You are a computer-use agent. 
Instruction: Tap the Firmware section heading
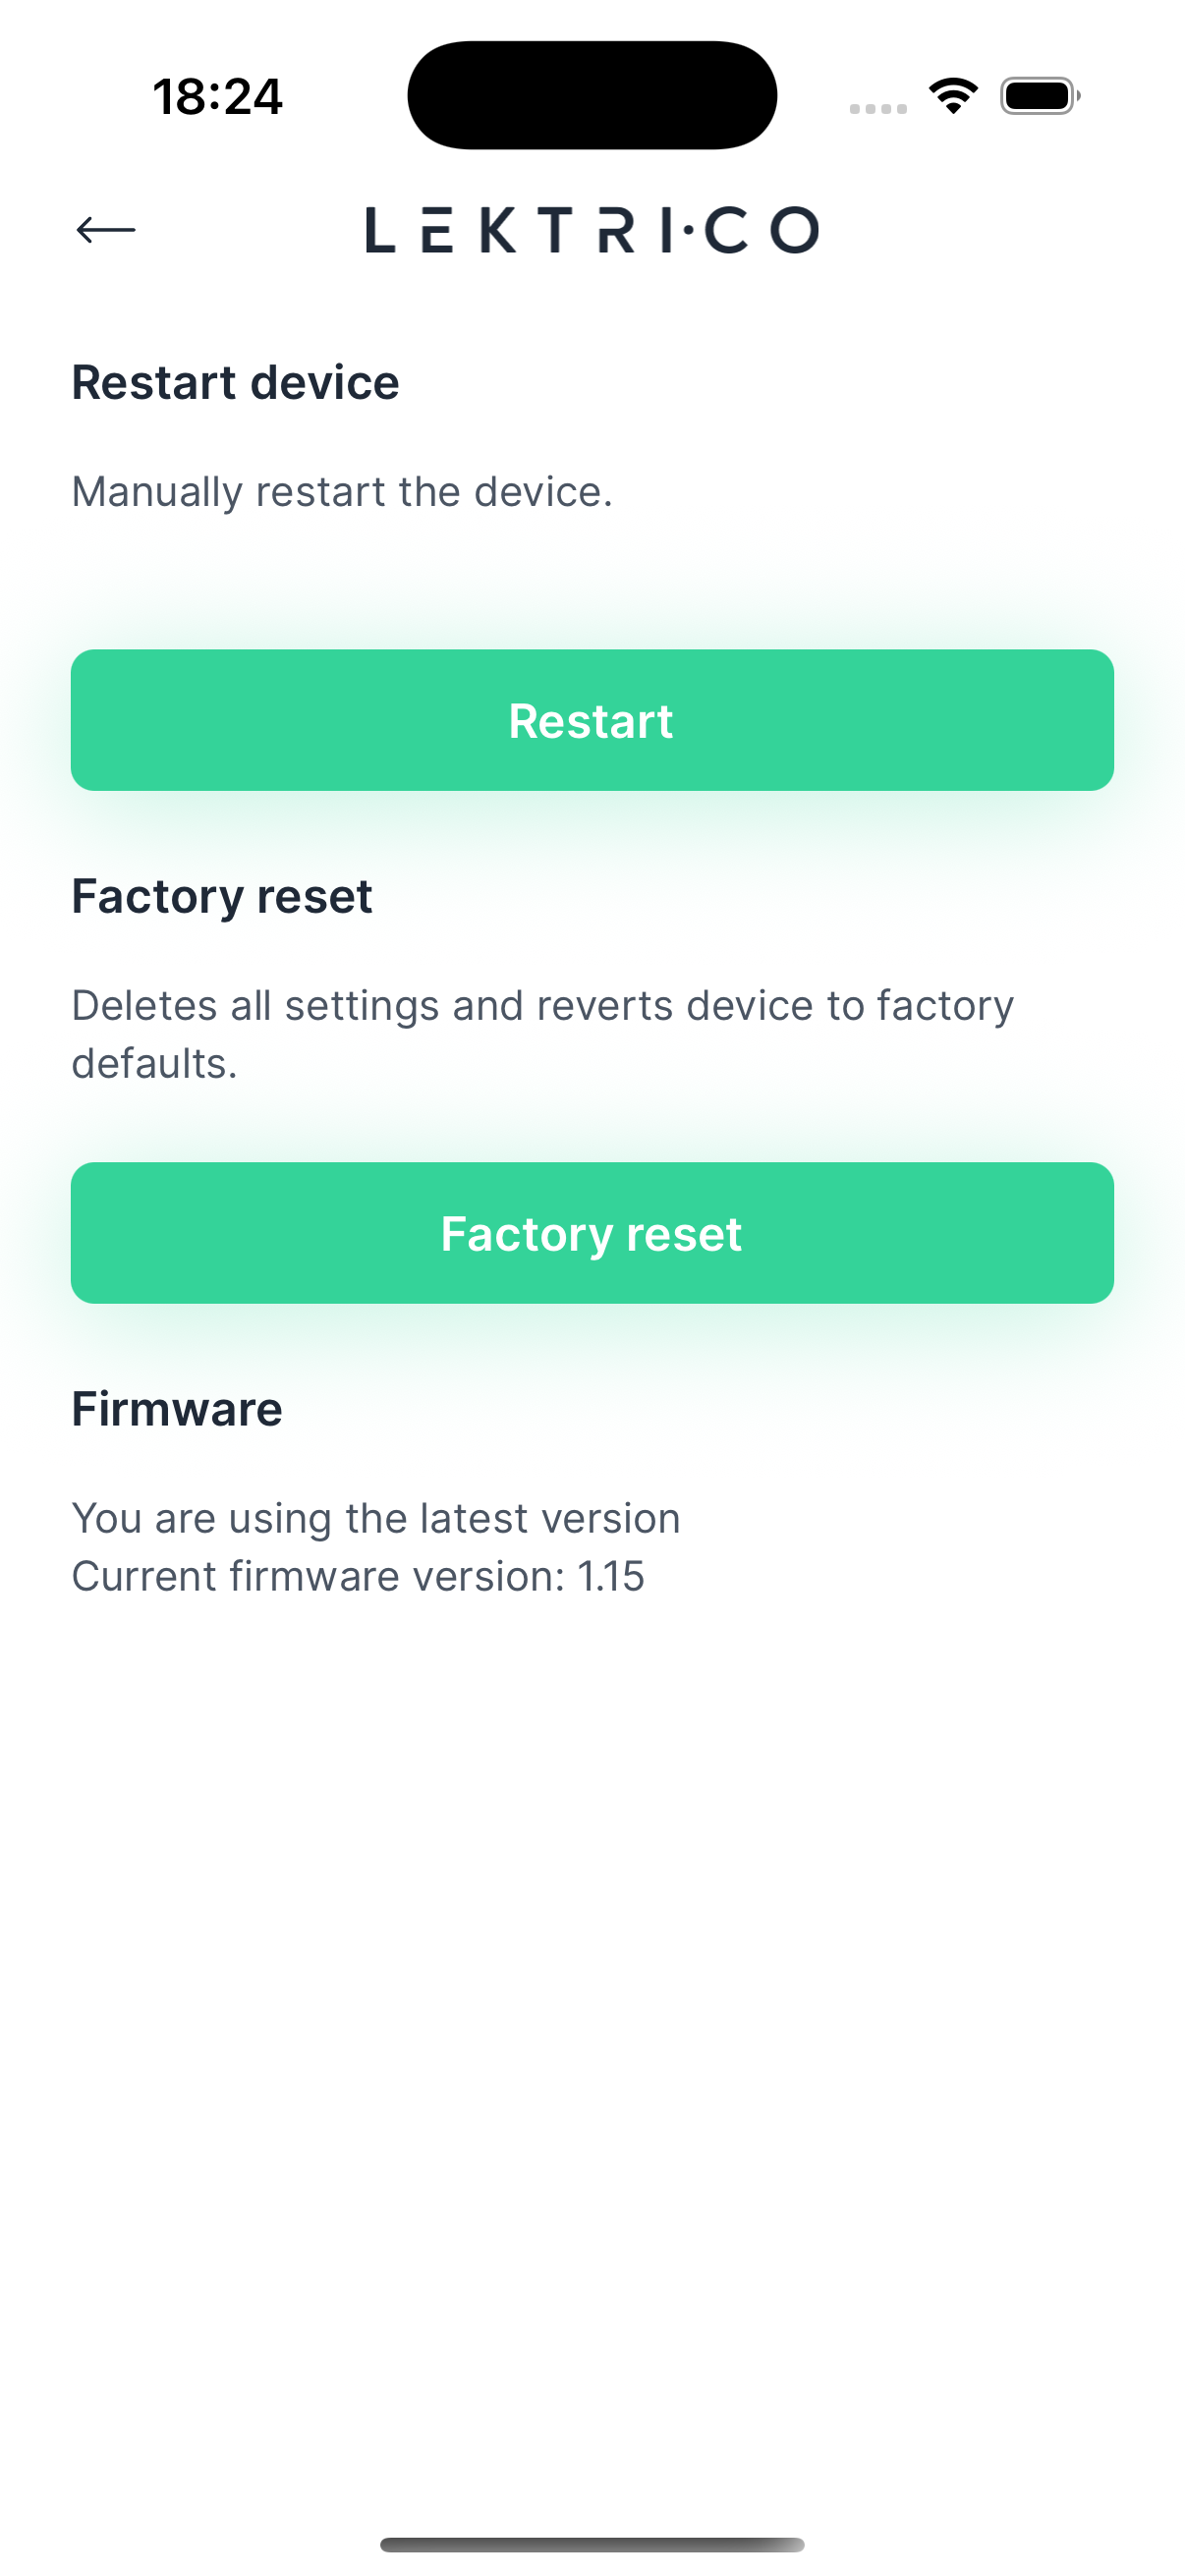(x=177, y=1409)
